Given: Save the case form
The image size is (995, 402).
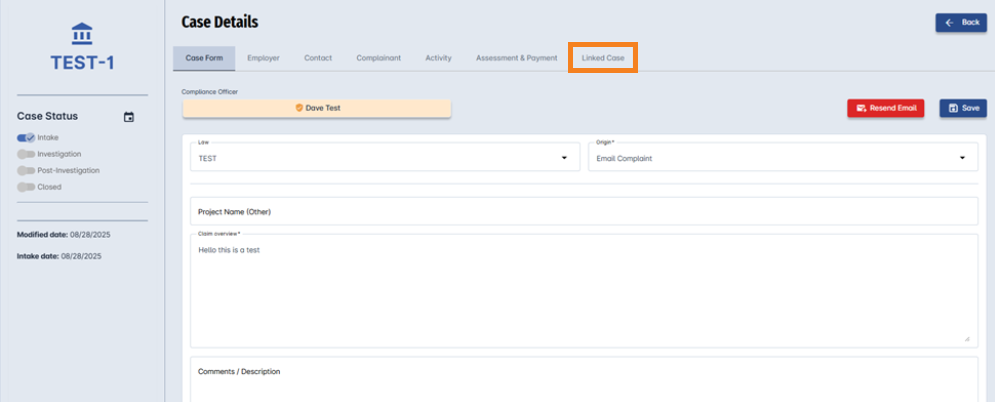Looking at the screenshot, I should pyautogui.click(x=963, y=108).
